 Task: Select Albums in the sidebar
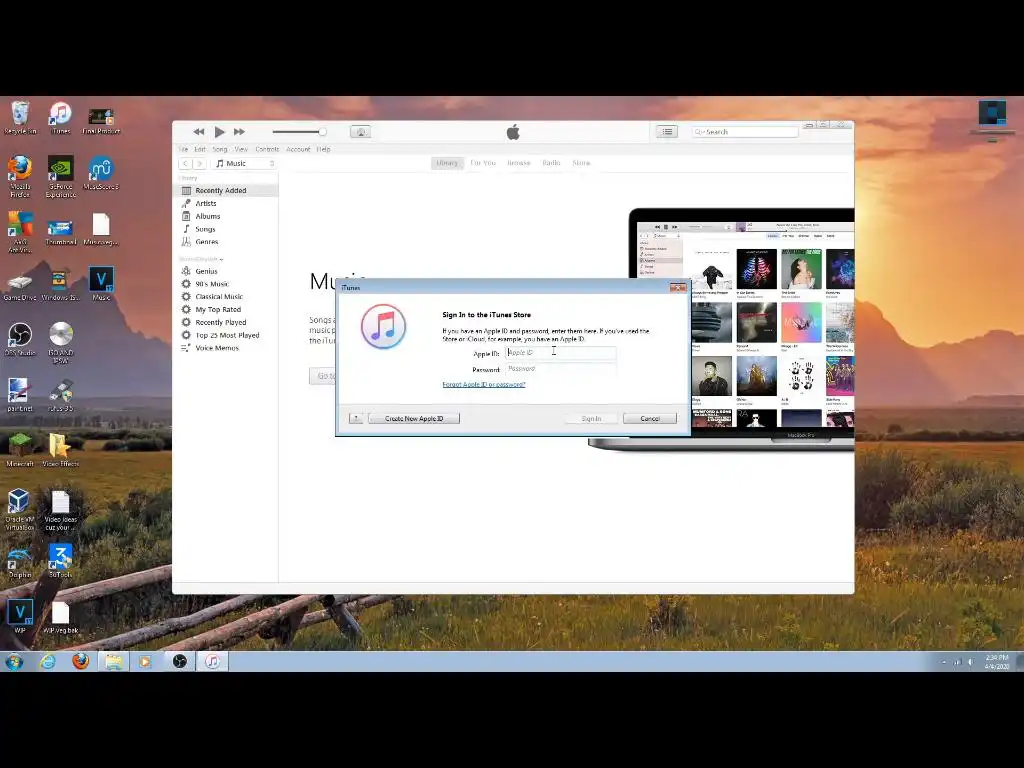(227, 216)
